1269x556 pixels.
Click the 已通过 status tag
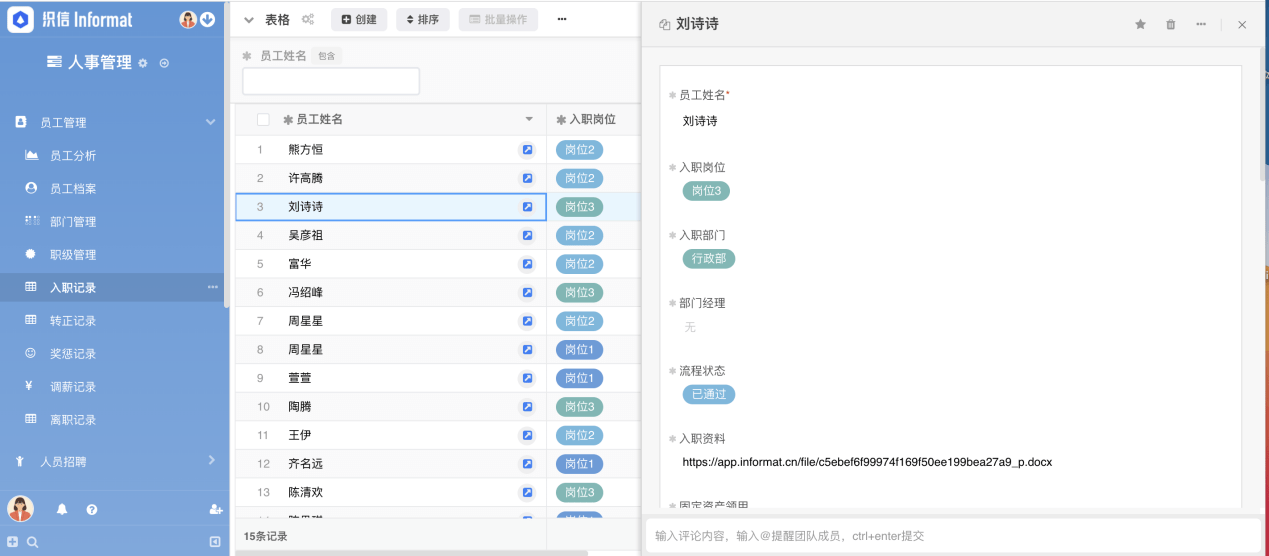[x=709, y=394]
